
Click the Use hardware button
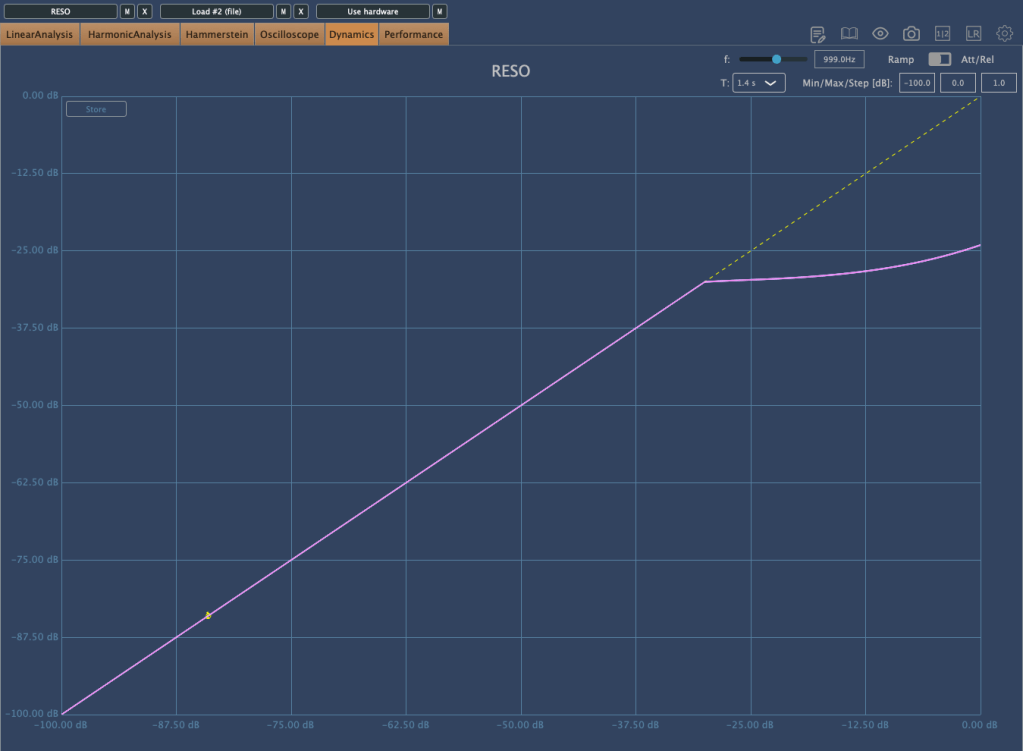point(372,11)
